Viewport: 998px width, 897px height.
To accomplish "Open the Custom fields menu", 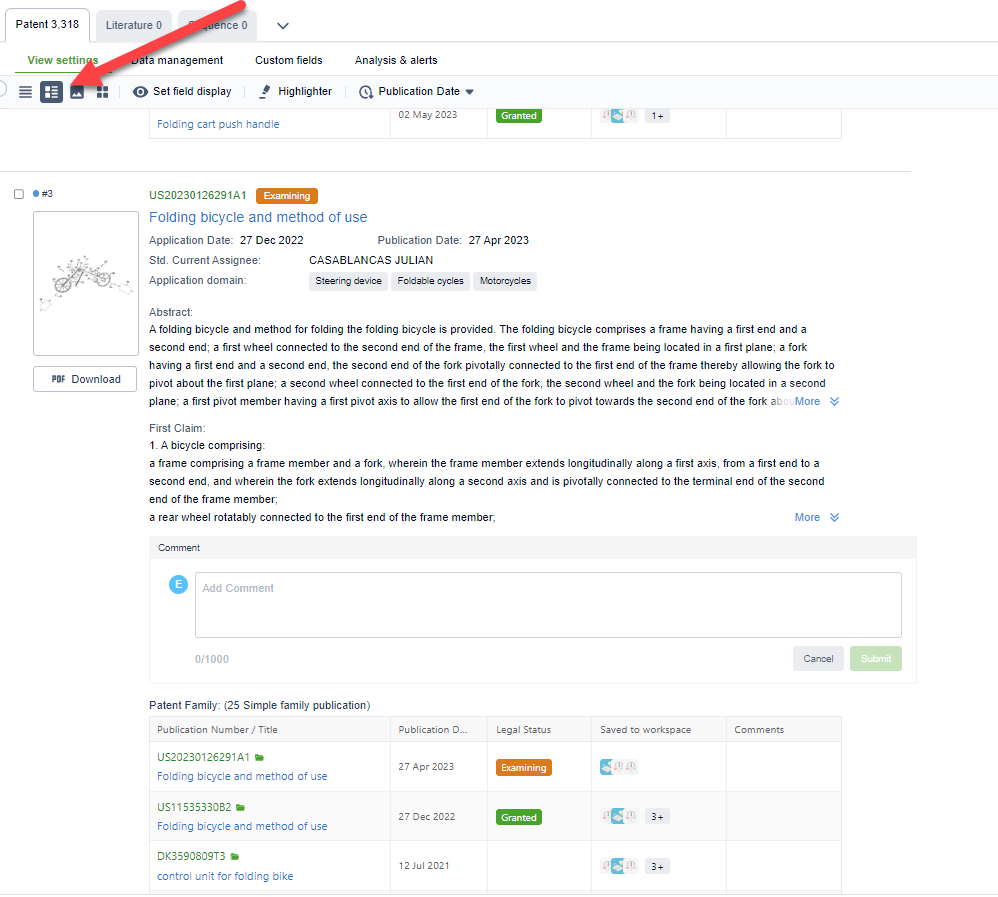I will point(288,61).
